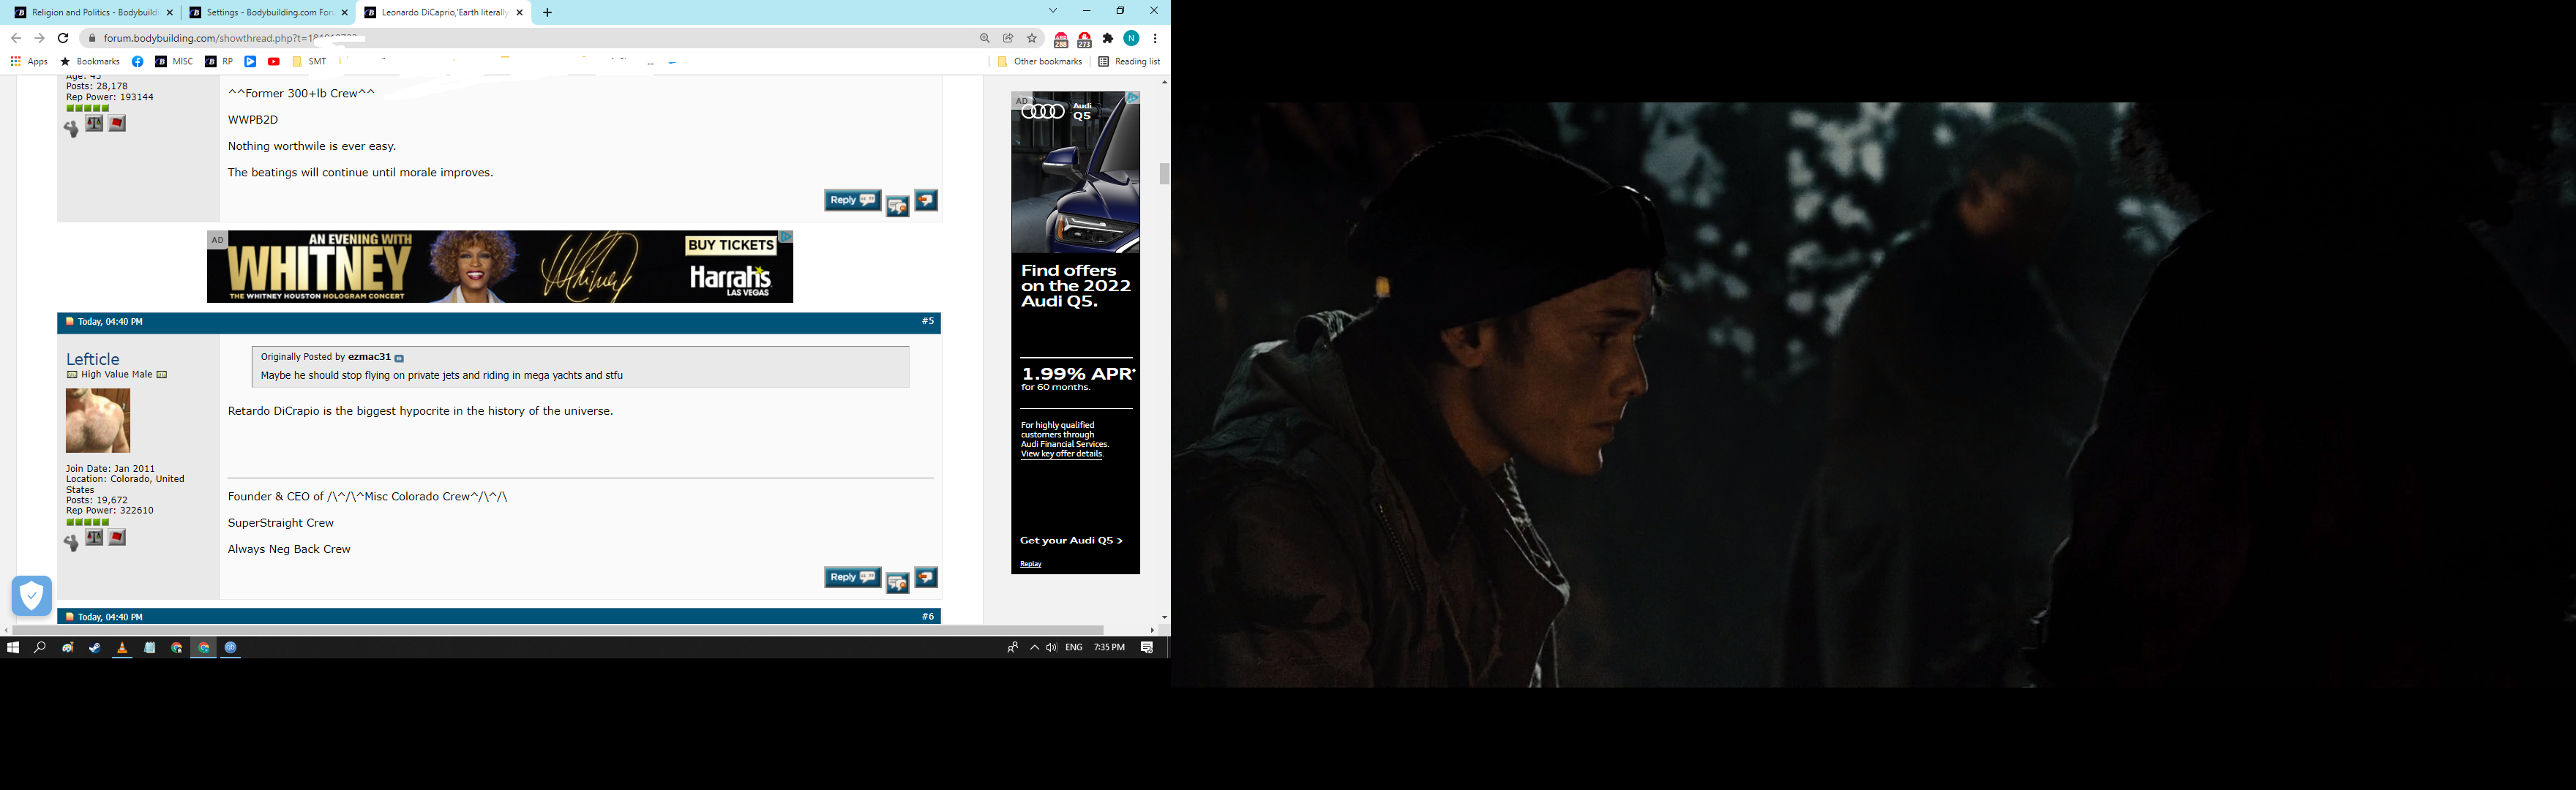Screen dimensions: 2576x790
Task: Open the Chrome tab search dropdown
Action: coord(1053,11)
